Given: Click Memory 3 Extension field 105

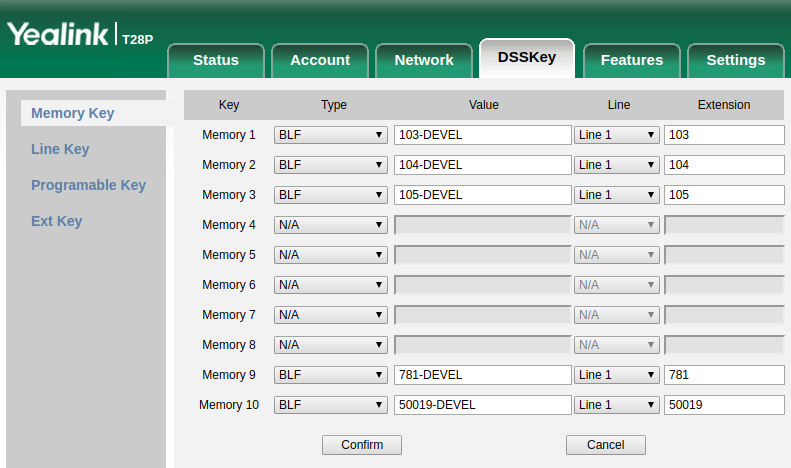Looking at the screenshot, I should point(723,195).
